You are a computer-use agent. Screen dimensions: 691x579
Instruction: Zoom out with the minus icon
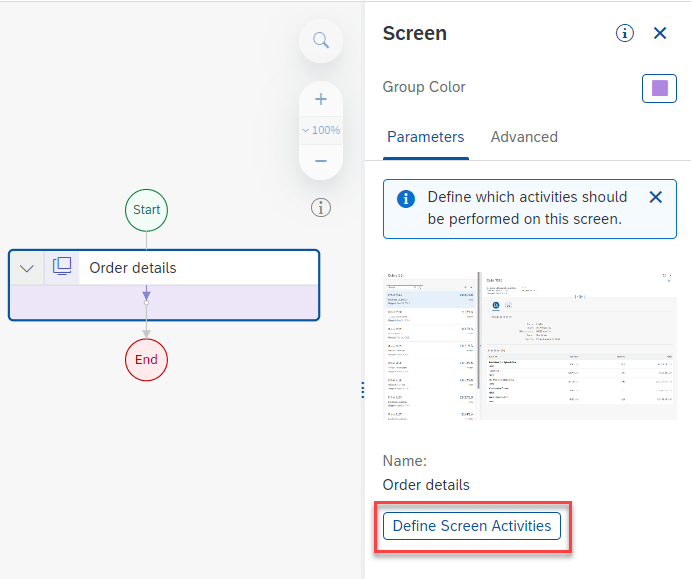click(x=321, y=160)
